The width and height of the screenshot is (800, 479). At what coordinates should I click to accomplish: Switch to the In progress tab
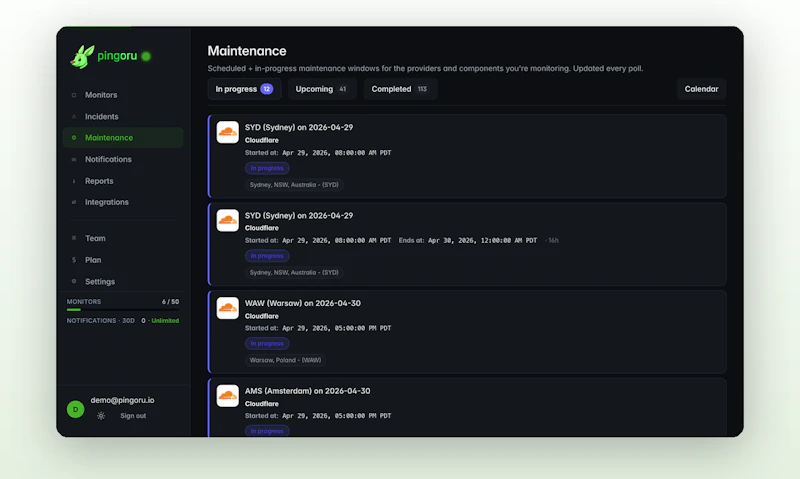tap(244, 89)
